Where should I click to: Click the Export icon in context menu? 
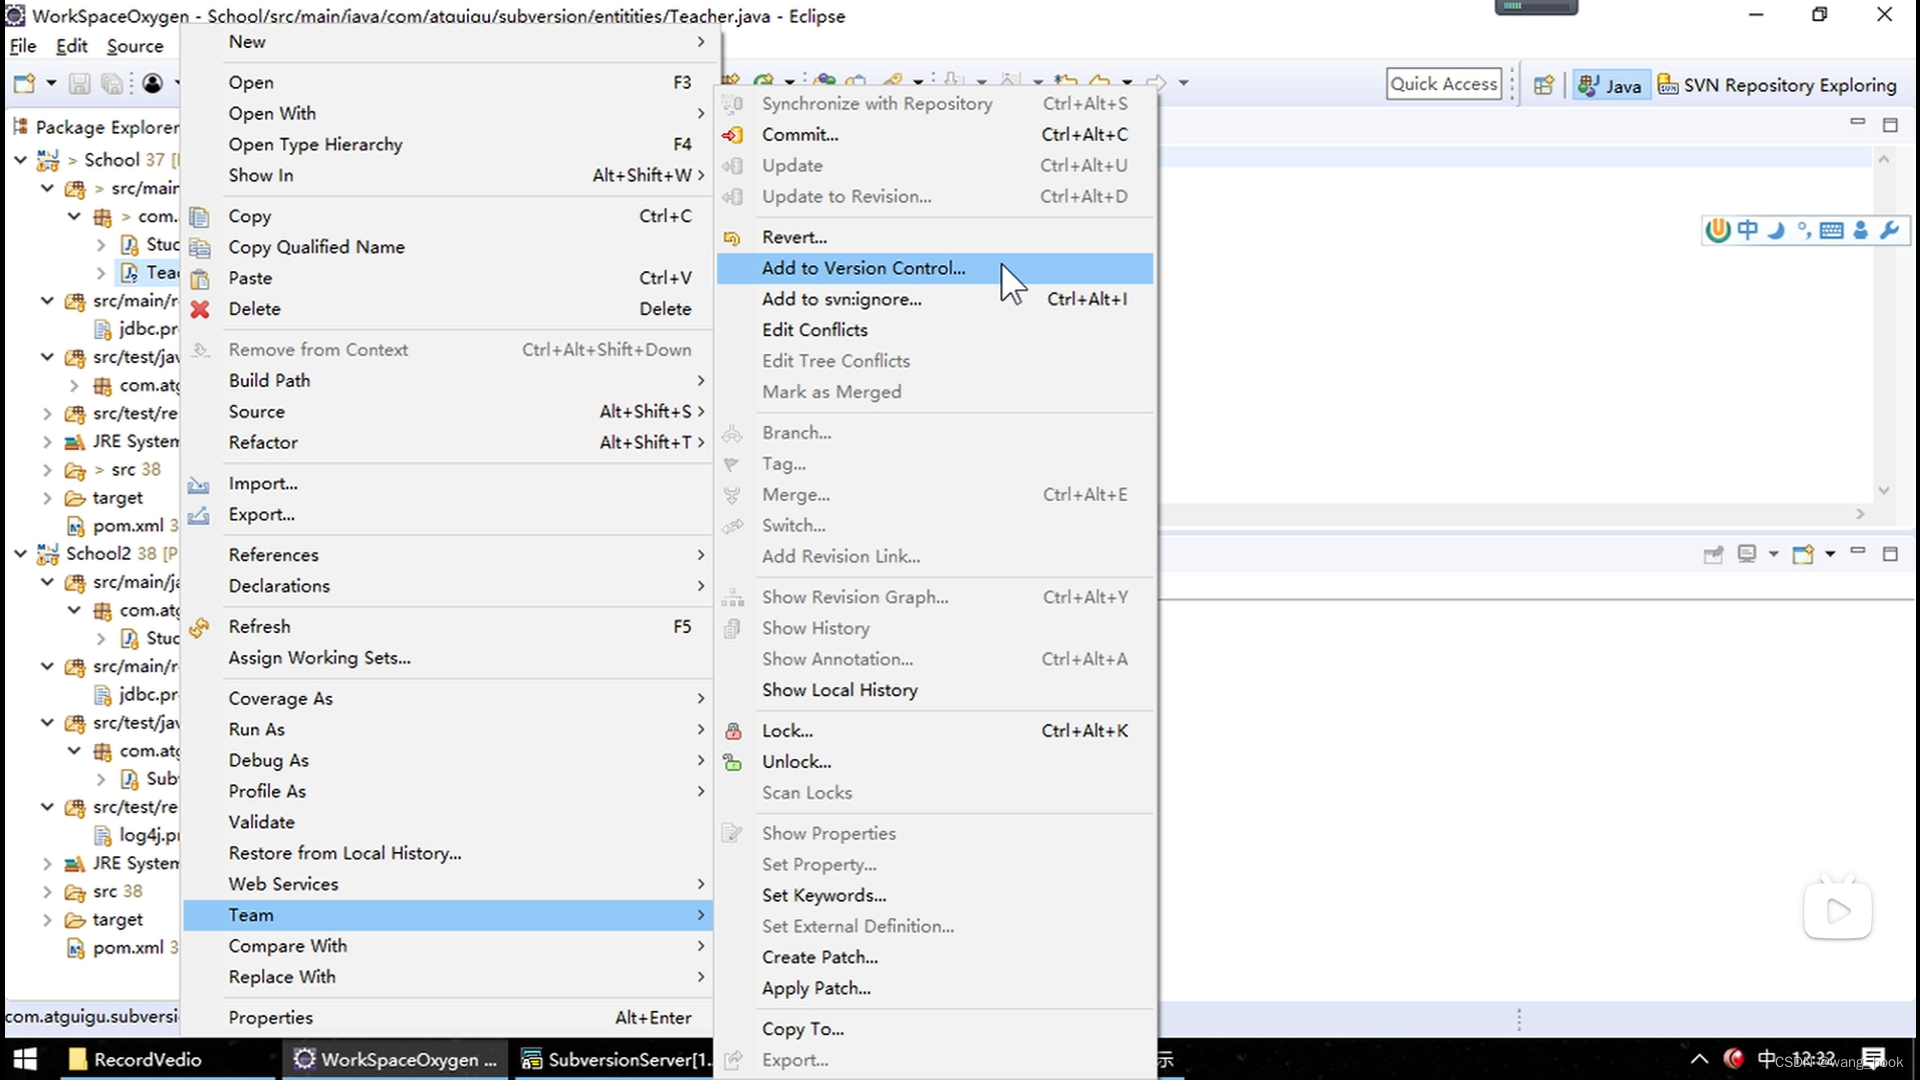pyautogui.click(x=199, y=515)
